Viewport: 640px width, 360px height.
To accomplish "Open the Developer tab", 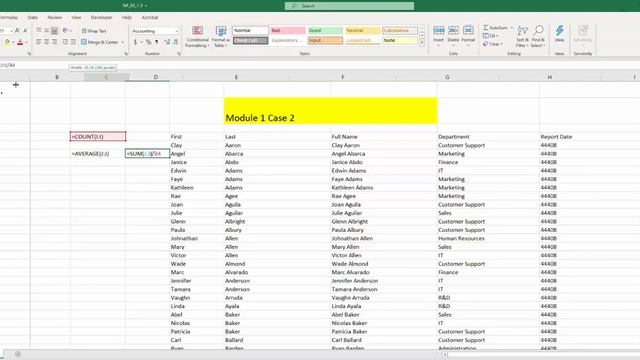I will (101, 18).
